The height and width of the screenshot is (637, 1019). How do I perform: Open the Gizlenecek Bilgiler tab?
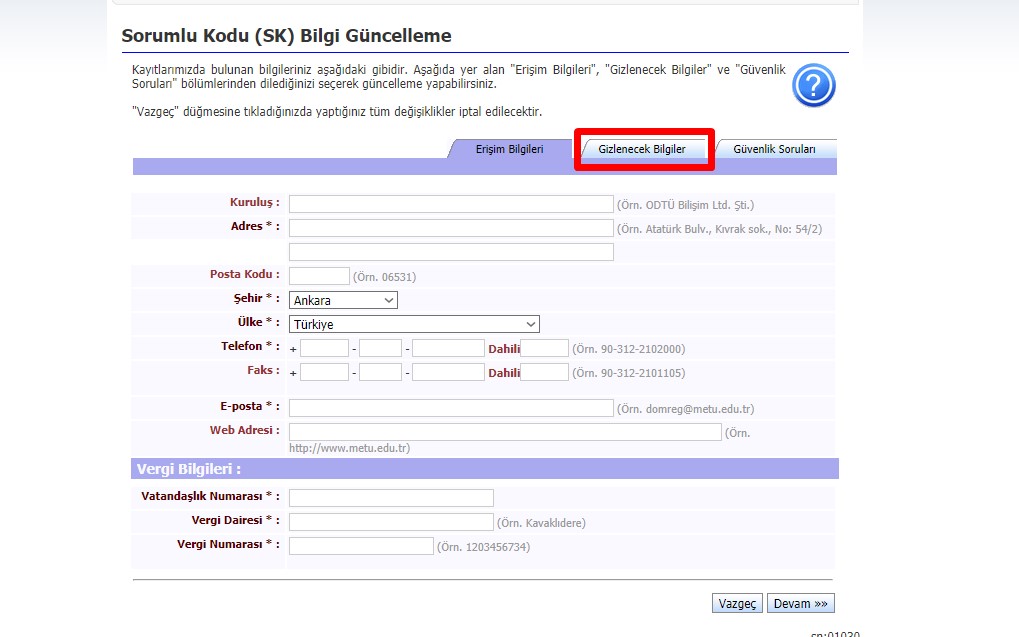click(641, 149)
